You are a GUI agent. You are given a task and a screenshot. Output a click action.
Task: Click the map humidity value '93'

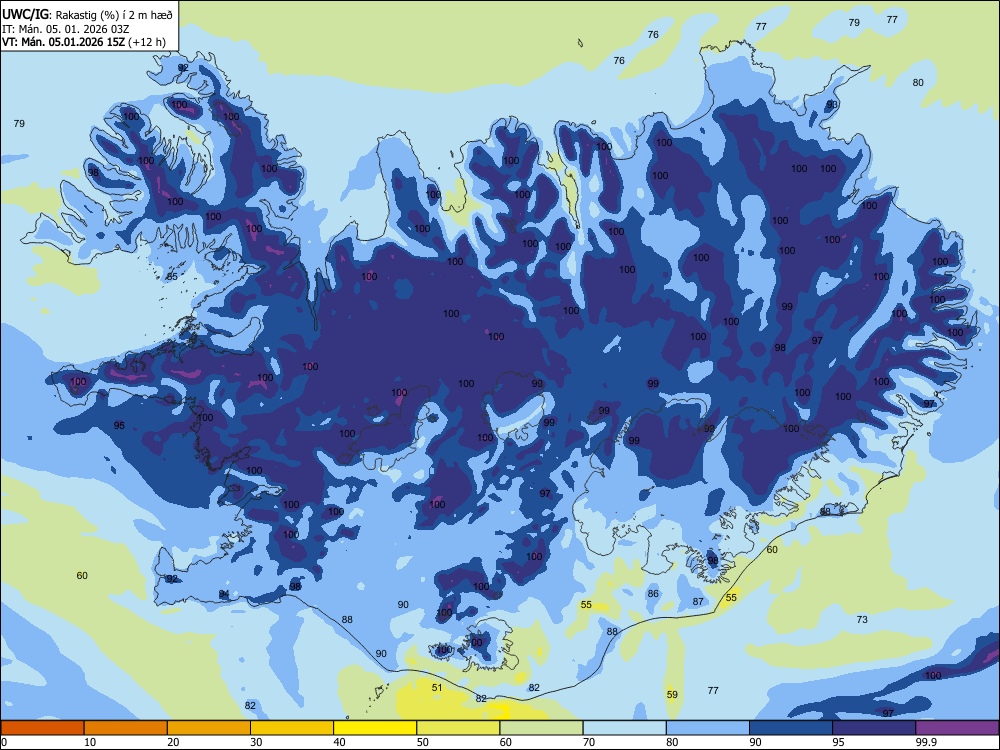832,105
